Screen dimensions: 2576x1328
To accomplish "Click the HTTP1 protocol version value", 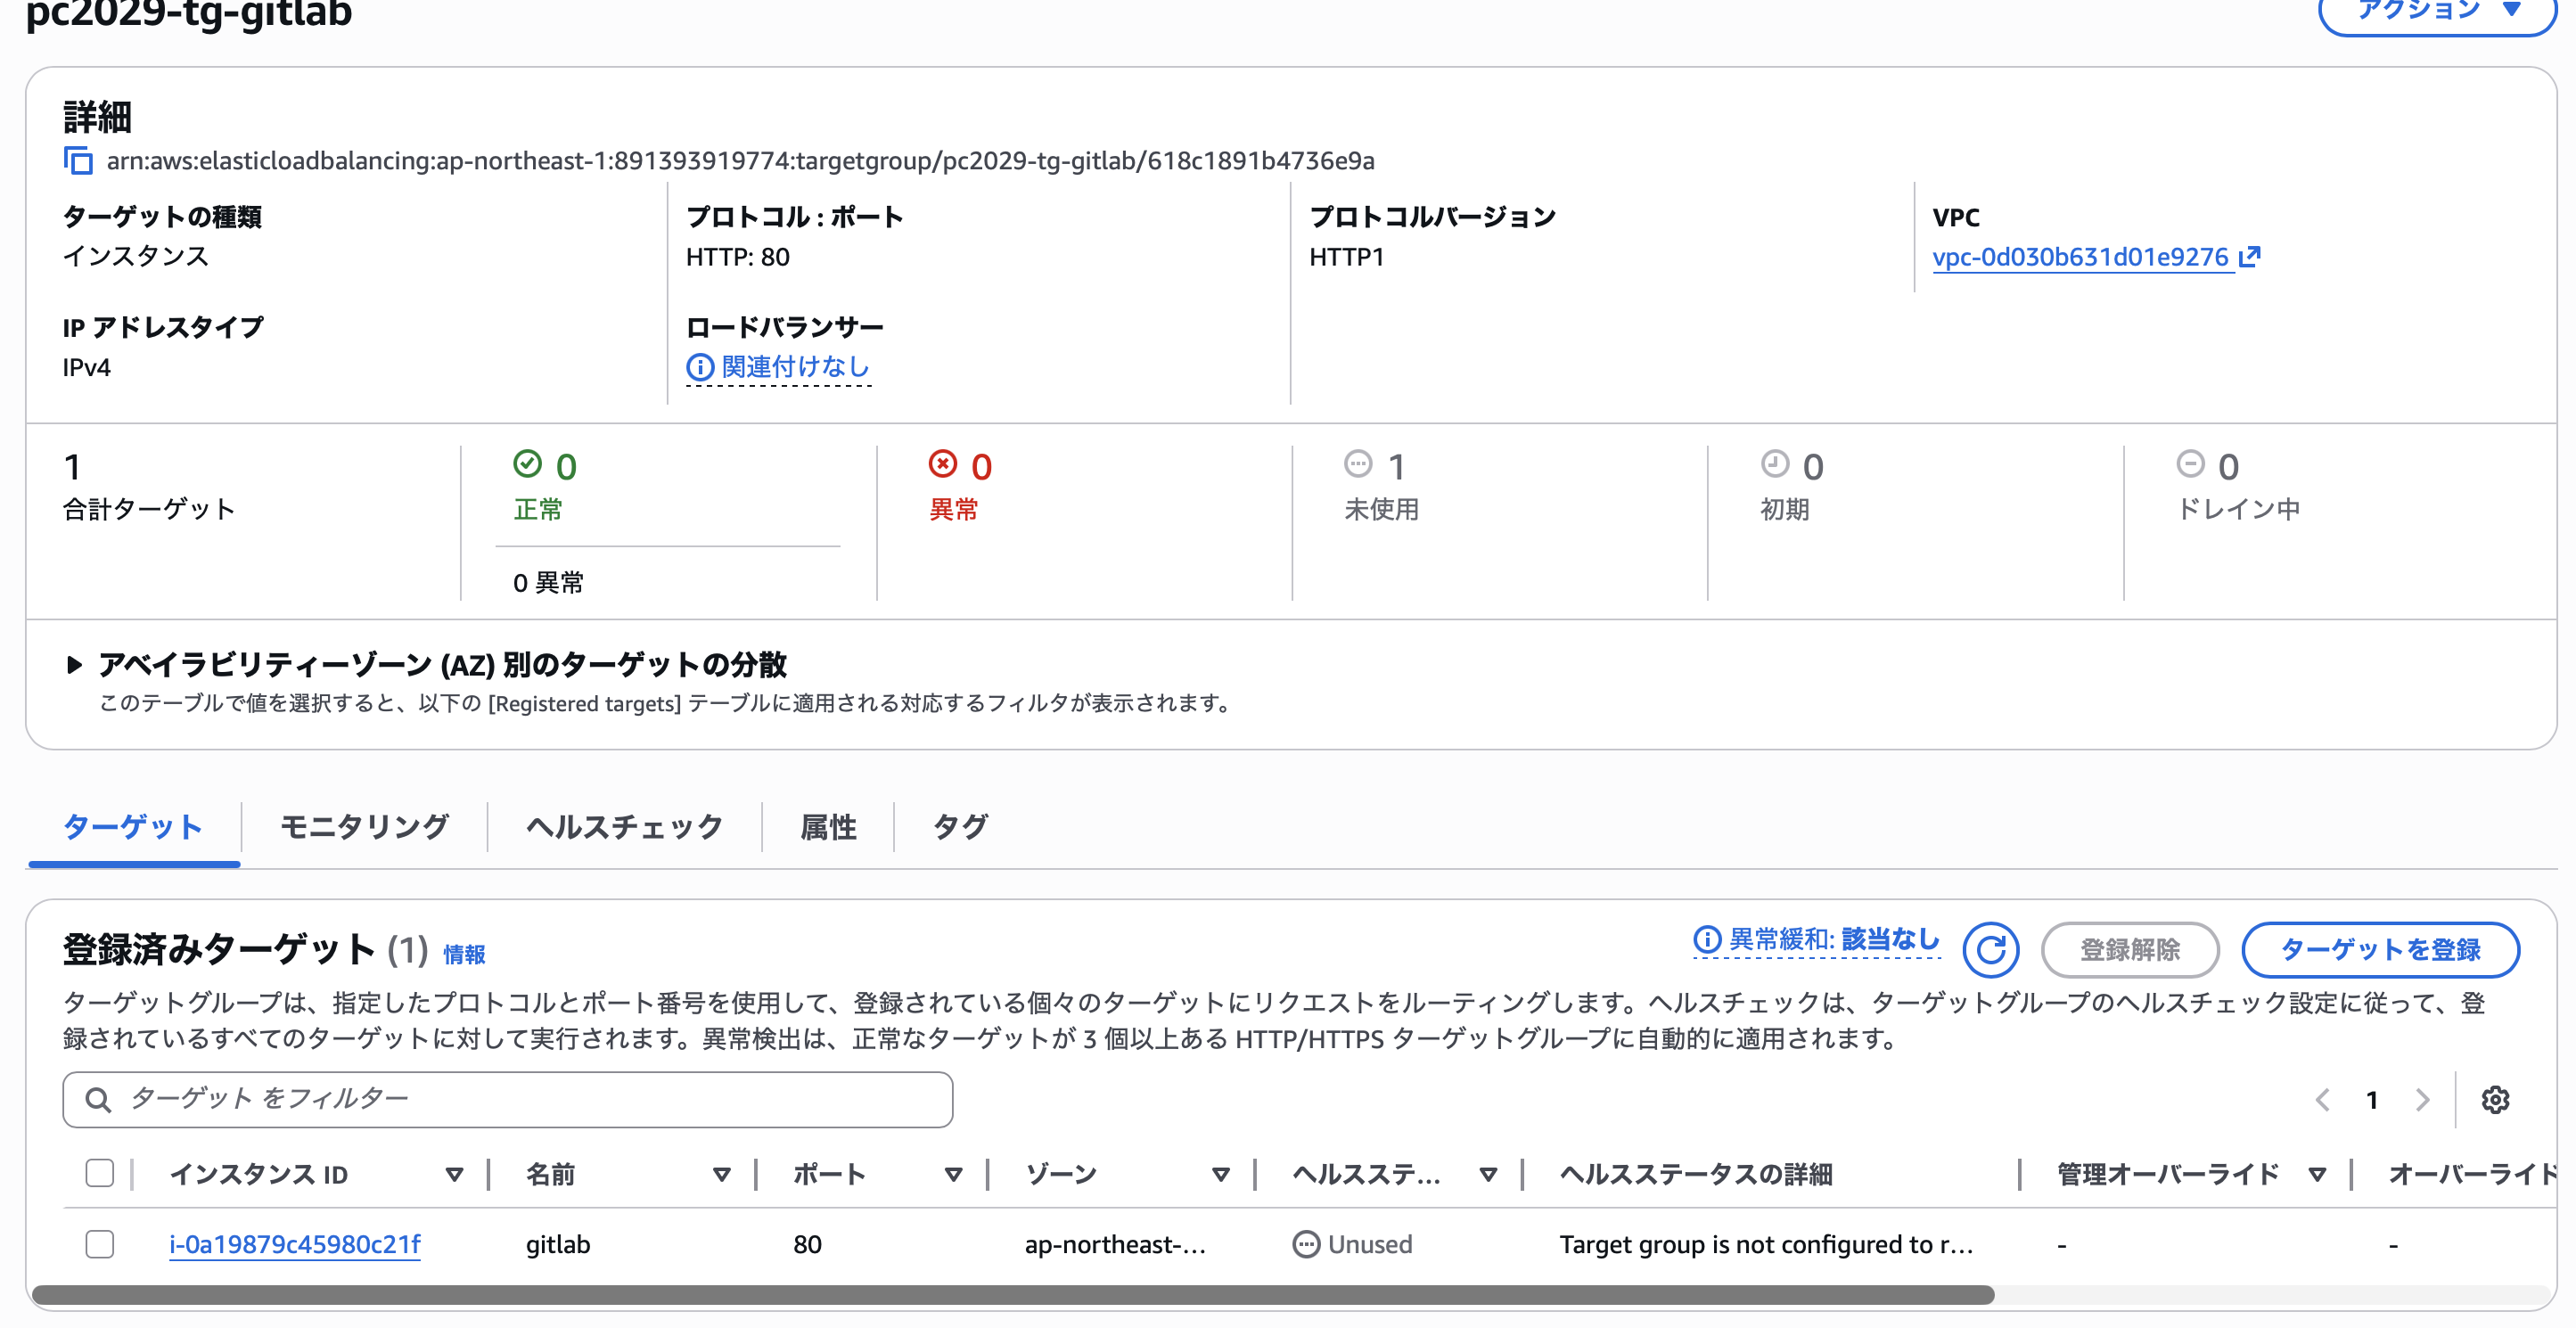I will point(1346,257).
